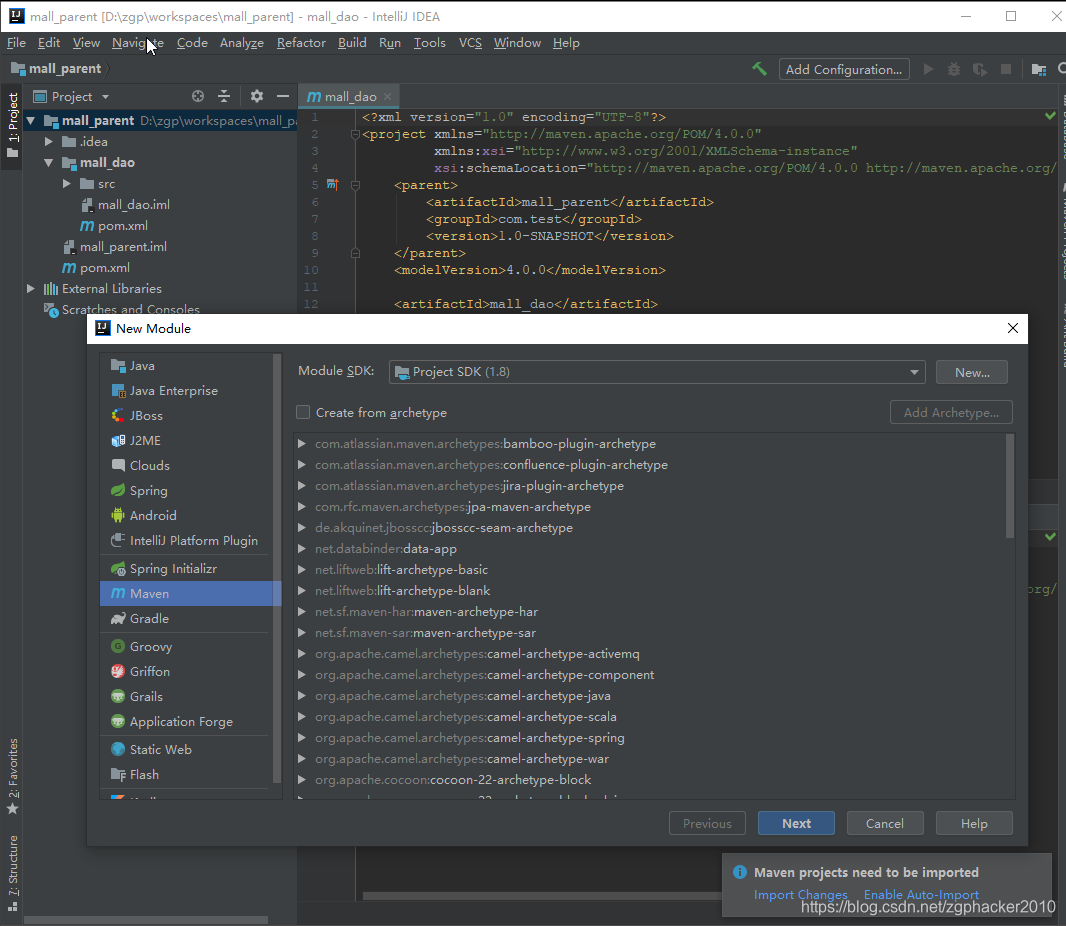
Task: Click the New... SDK button
Action: [x=972, y=373]
